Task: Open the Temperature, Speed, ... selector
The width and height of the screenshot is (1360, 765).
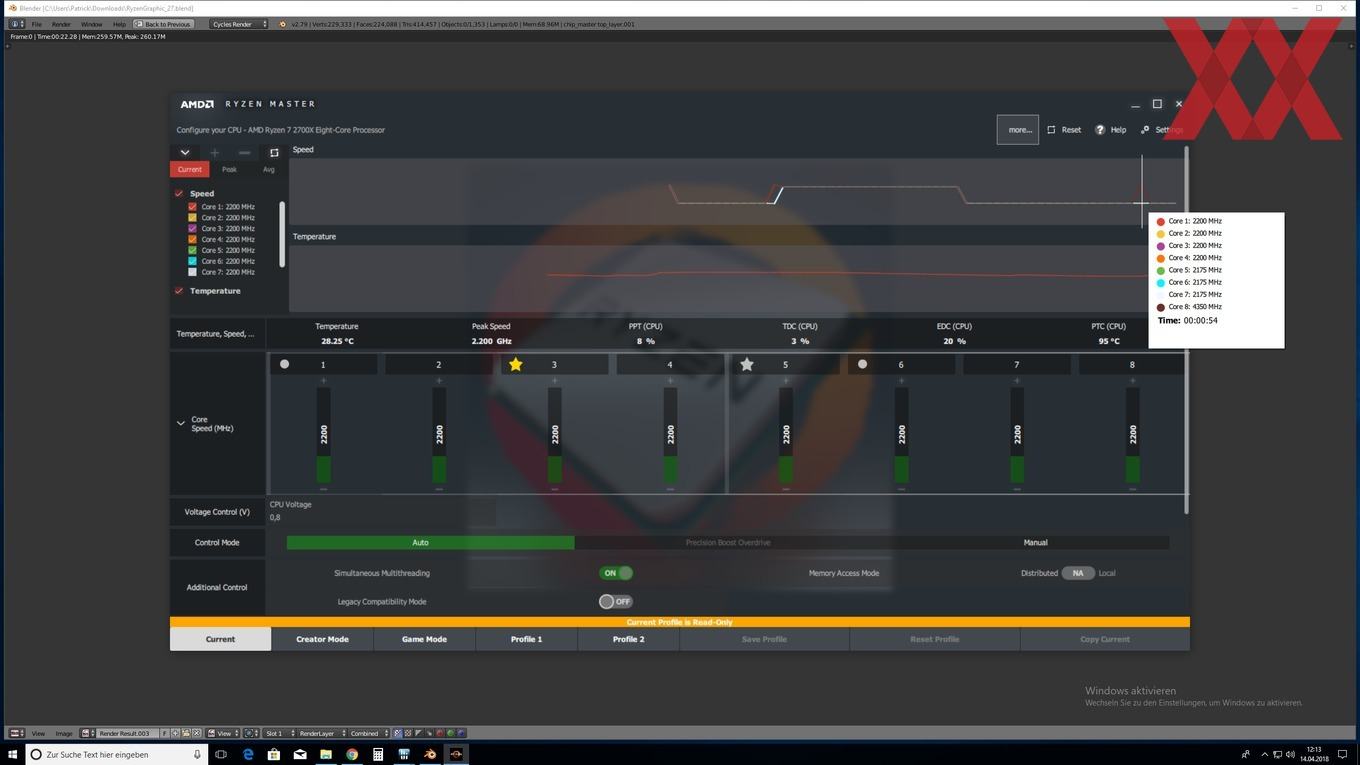Action: (x=216, y=334)
